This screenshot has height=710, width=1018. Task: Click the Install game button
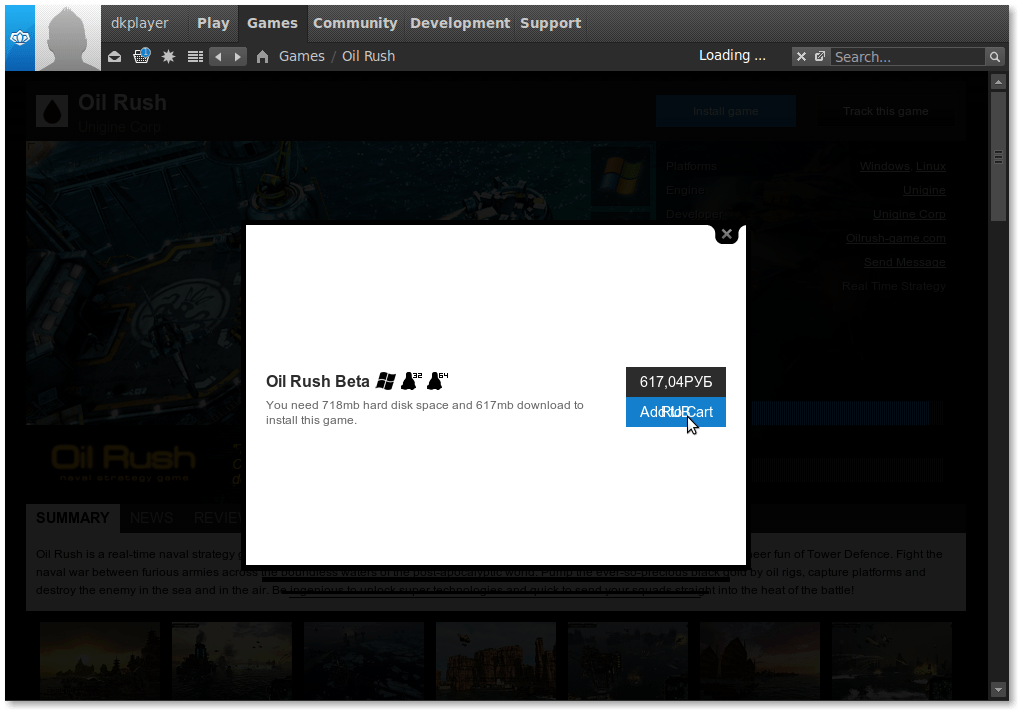(725, 111)
